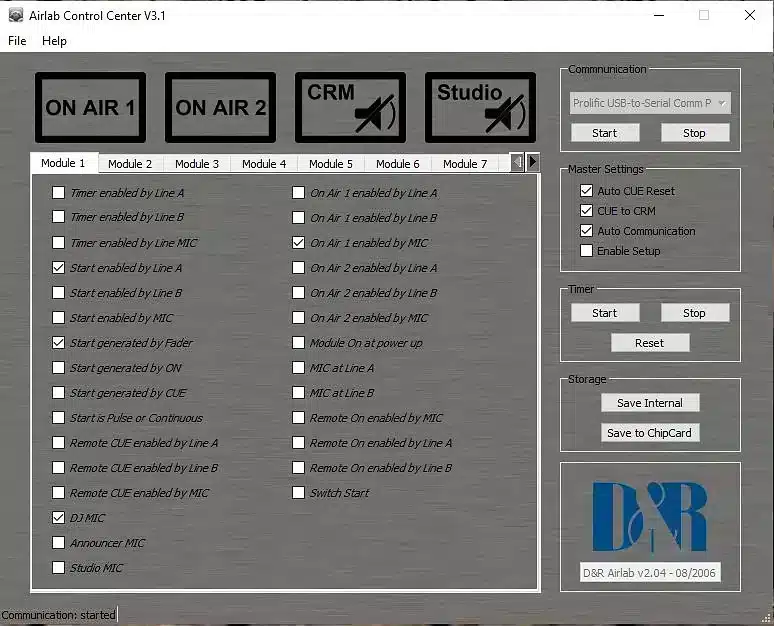
Task: Open the File menu
Action: point(17,41)
